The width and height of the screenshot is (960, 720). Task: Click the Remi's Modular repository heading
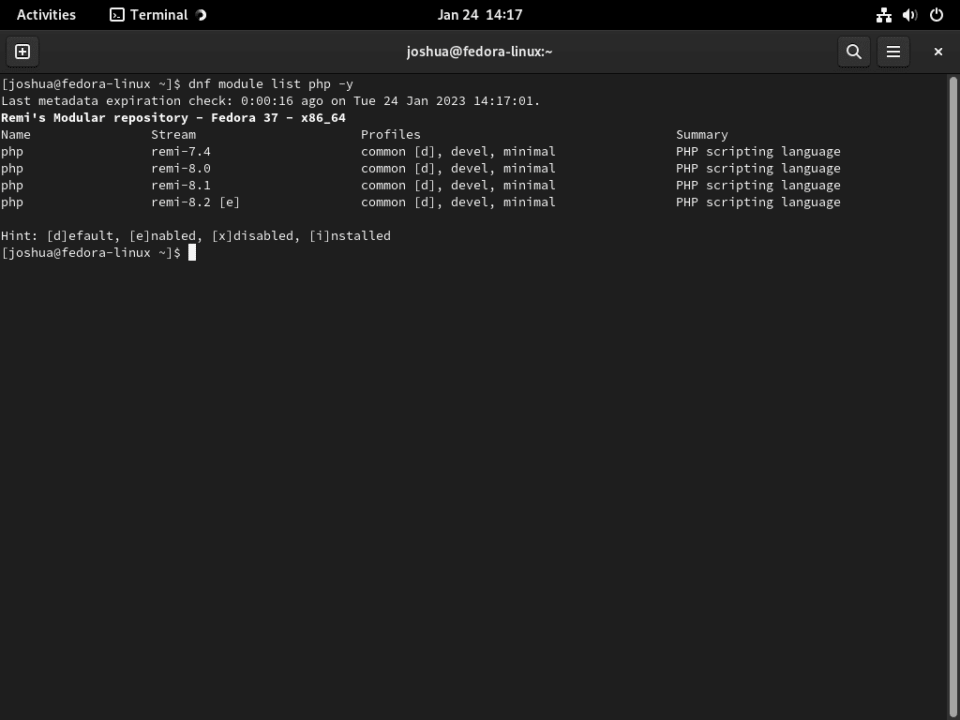[172, 117]
